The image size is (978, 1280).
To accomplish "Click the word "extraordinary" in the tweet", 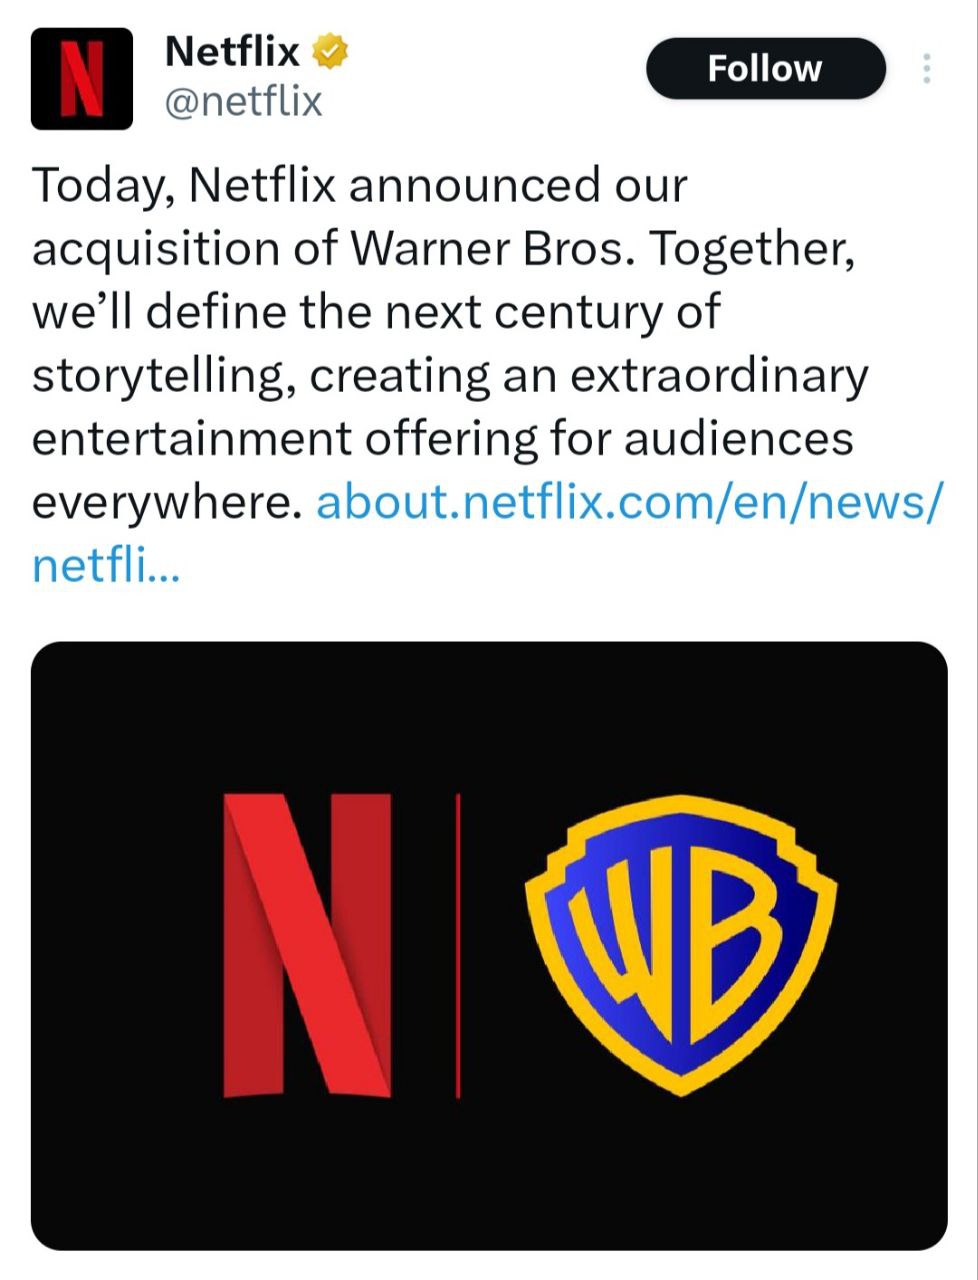I will 719,376.
